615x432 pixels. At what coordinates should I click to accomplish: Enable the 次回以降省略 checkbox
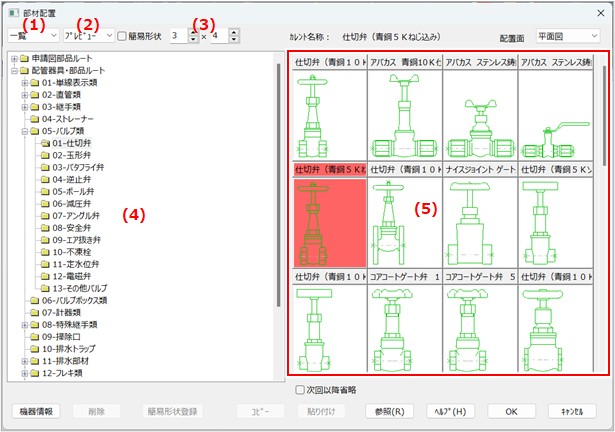(x=302, y=390)
